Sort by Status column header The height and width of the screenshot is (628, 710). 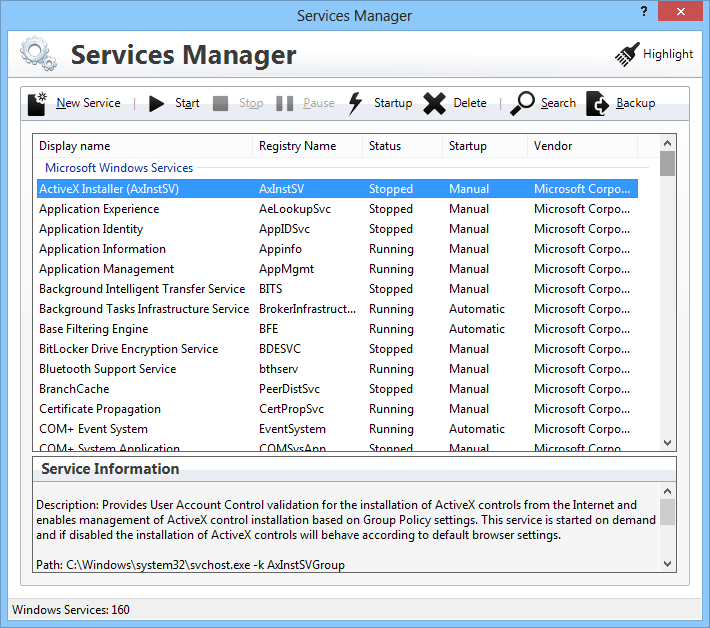[x=403, y=146]
